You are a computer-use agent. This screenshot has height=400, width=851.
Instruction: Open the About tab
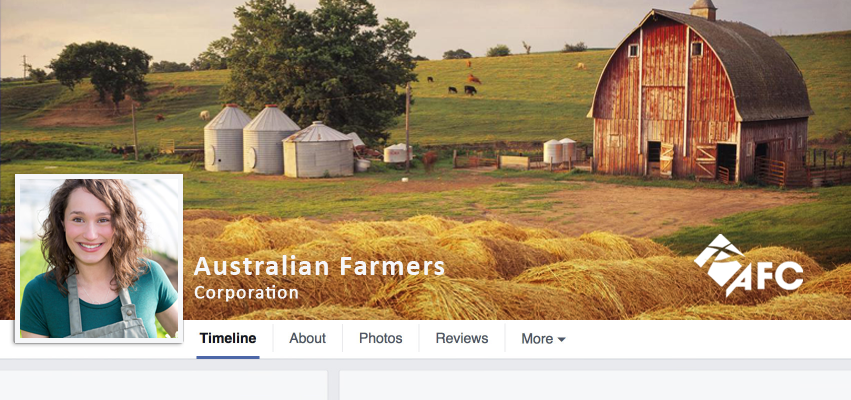tap(307, 339)
